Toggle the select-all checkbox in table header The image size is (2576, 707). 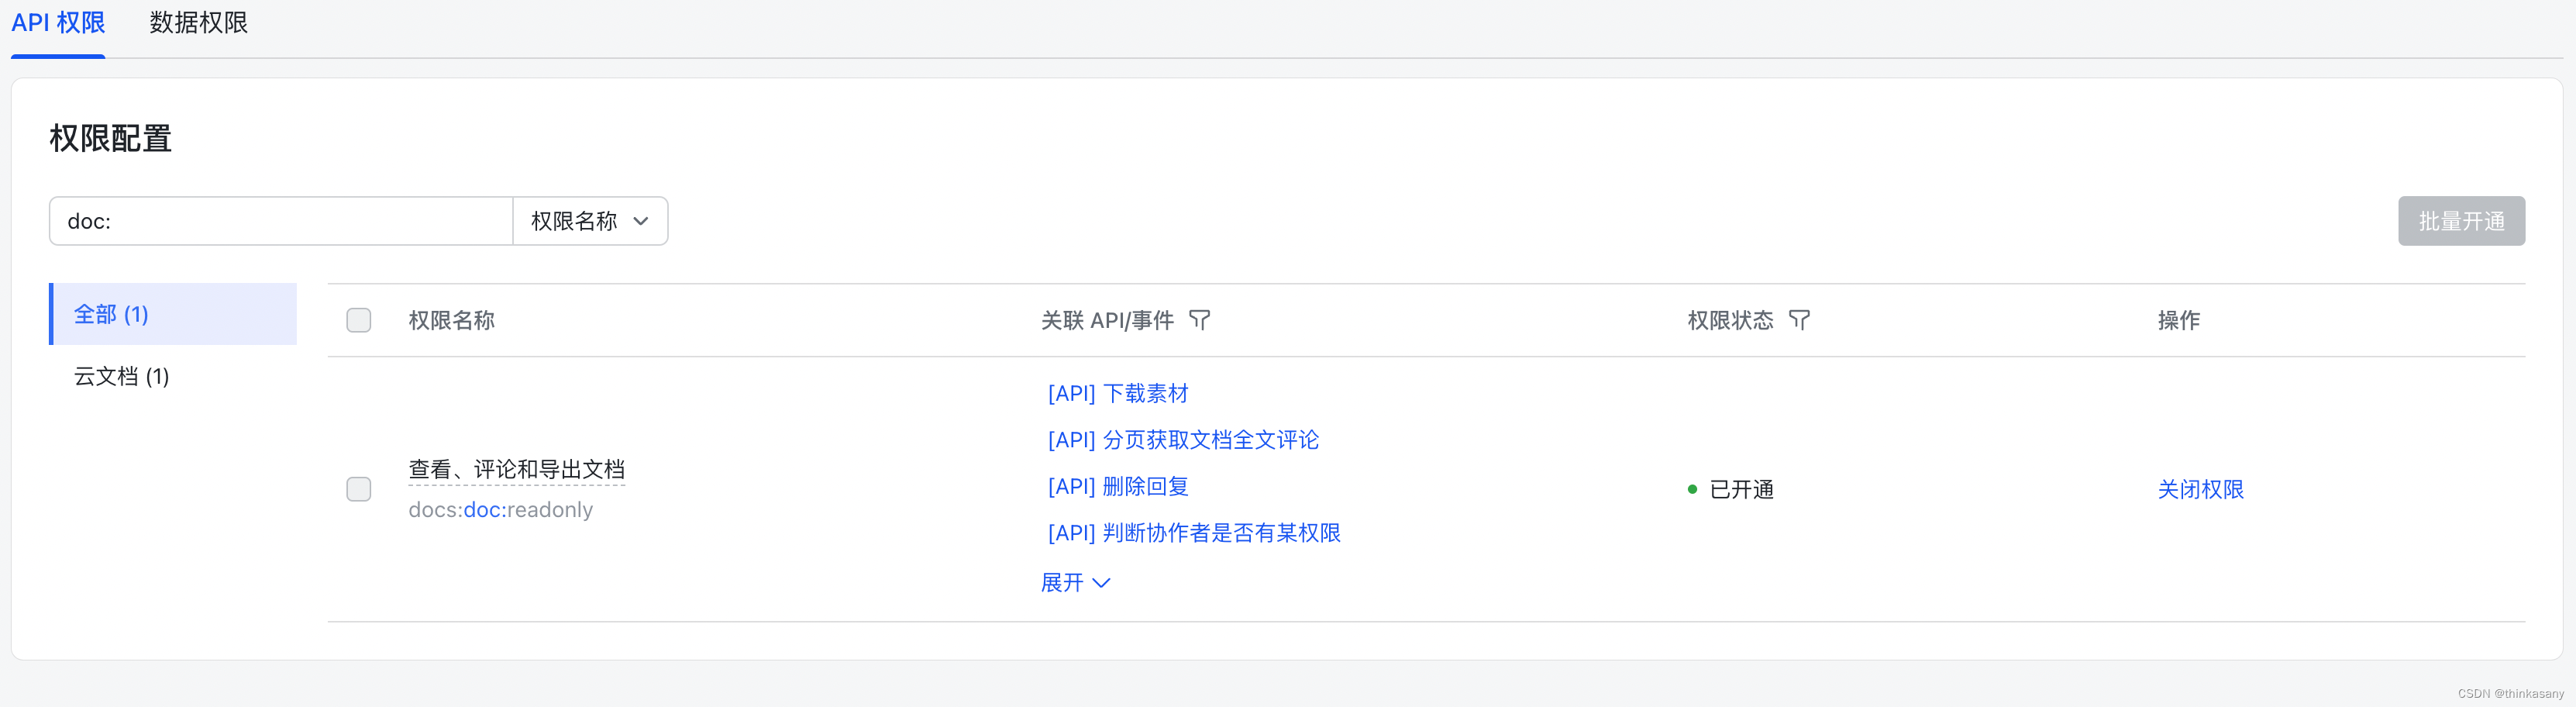[359, 320]
